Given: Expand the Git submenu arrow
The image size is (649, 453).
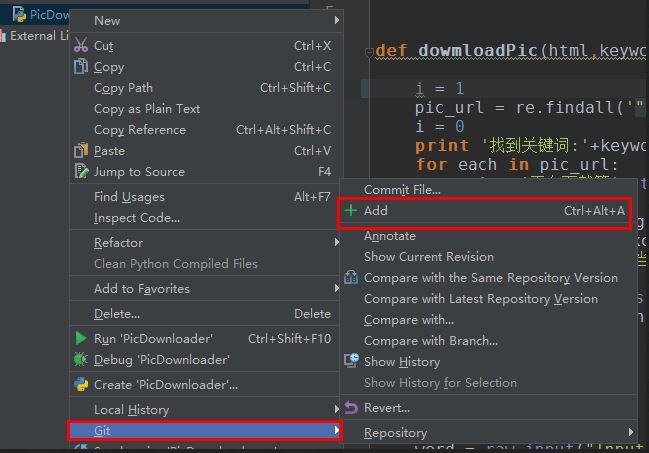Looking at the screenshot, I should pos(337,430).
